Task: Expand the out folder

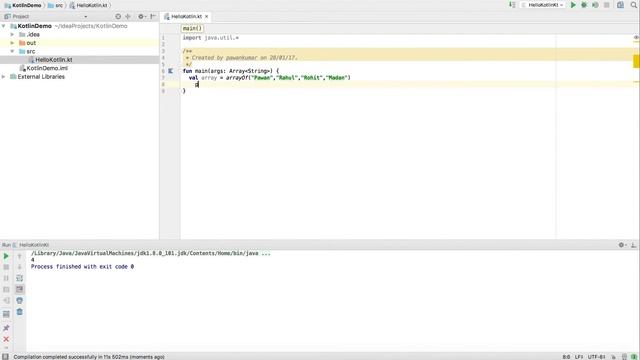Action: (12, 43)
